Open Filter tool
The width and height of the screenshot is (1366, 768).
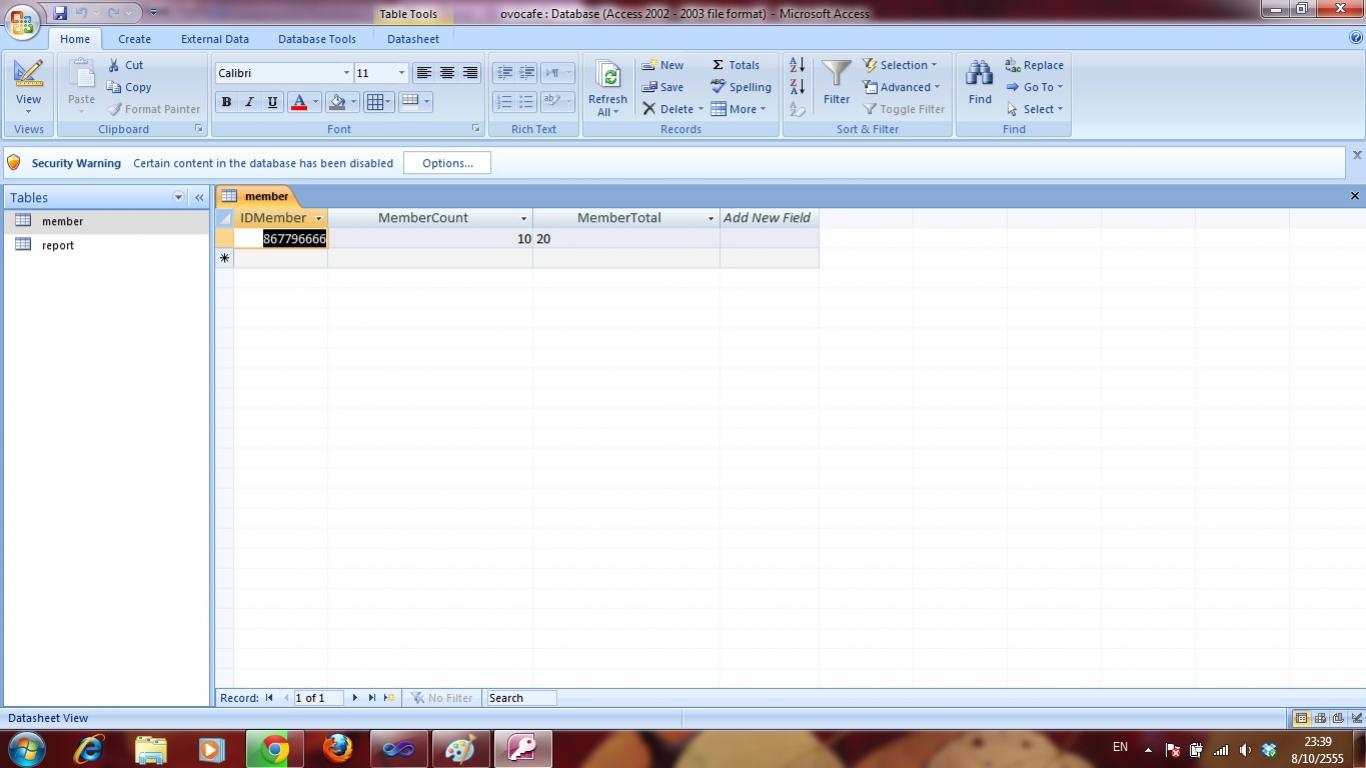click(836, 82)
